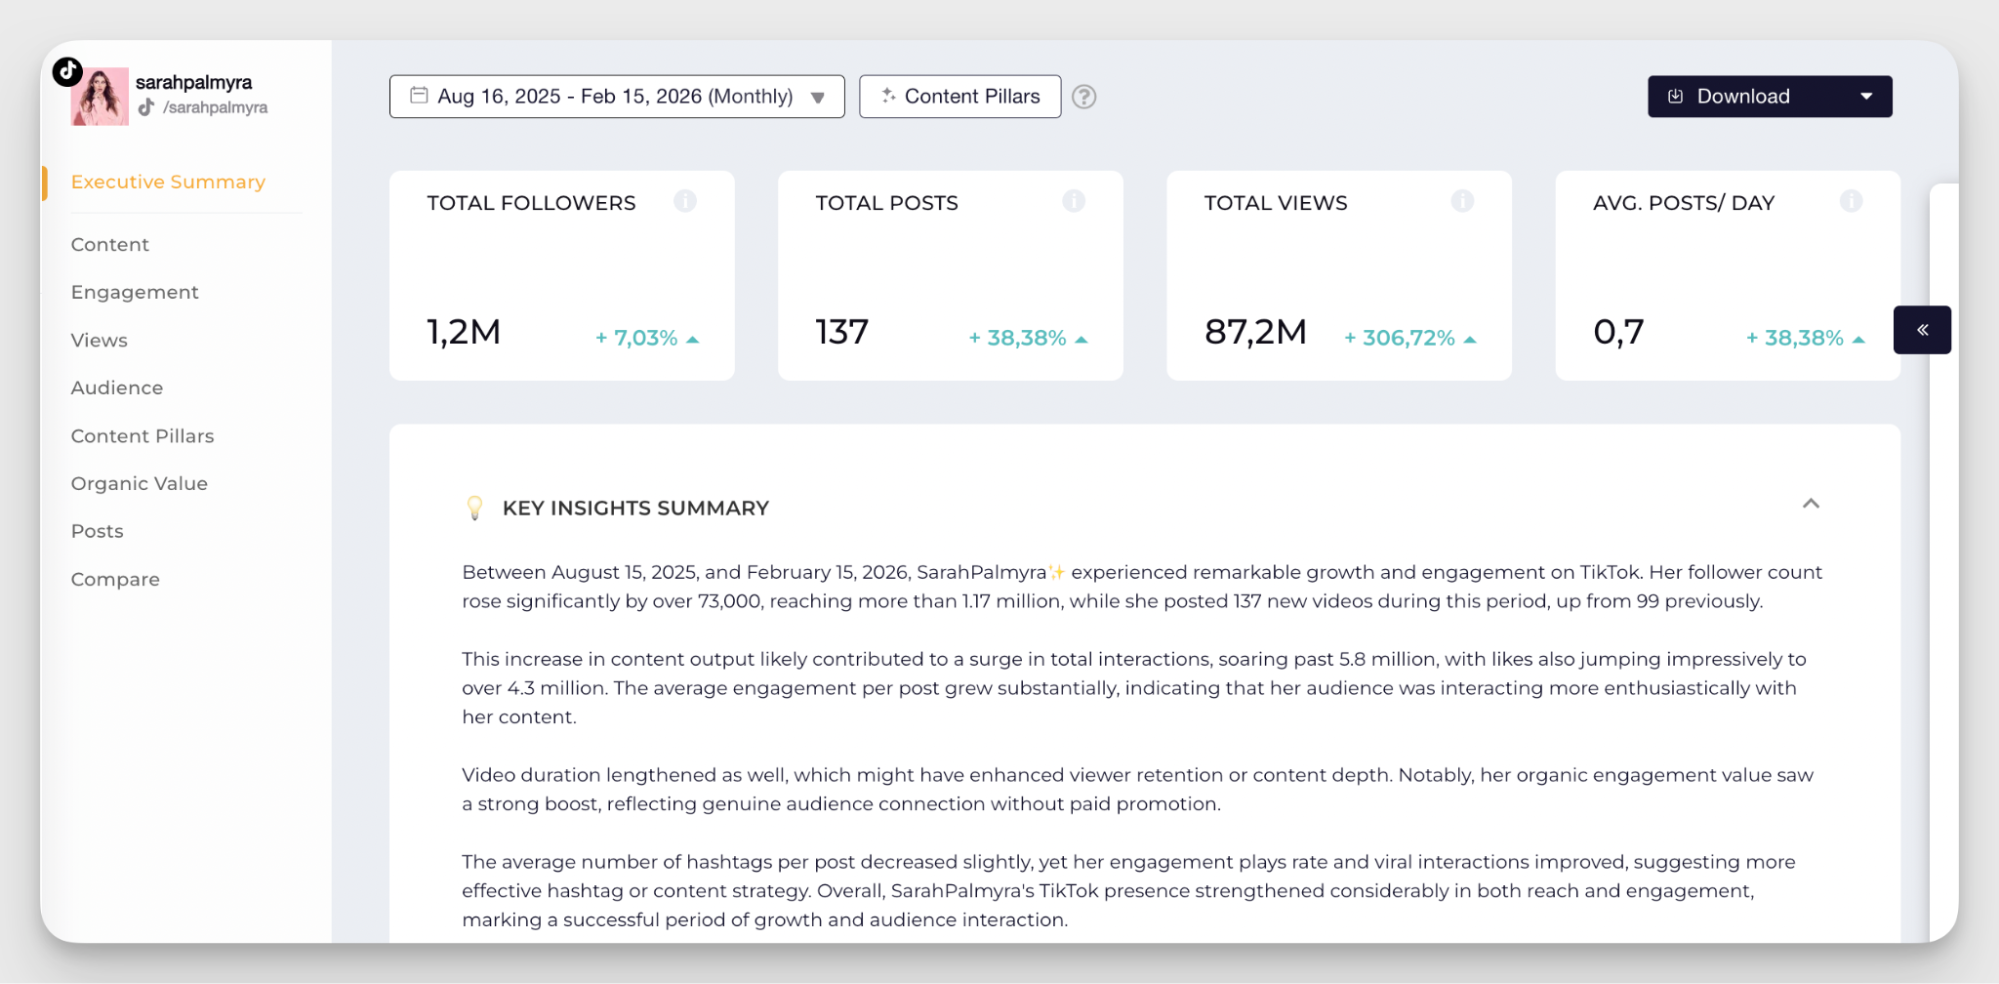
Task: Open the Total Posts info tooltip
Action: 1074,201
